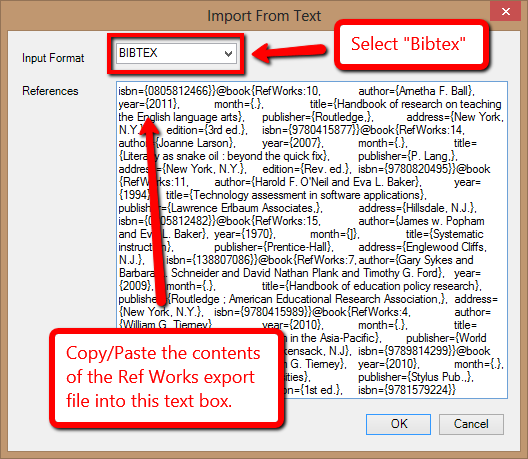The height and width of the screenshot is (459, 528).
Task: Click "publisher={P. Lang.}" in the references
Action: (407, 156)
